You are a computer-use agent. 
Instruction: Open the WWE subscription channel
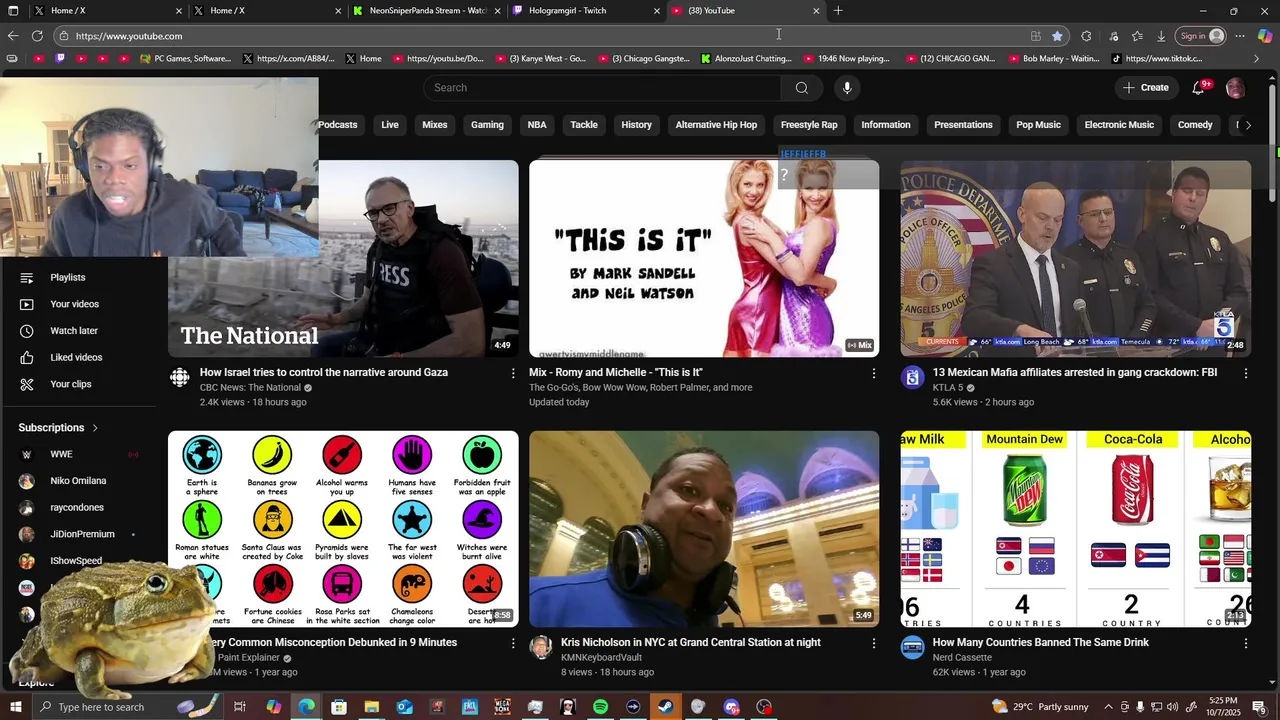[61, 454]
